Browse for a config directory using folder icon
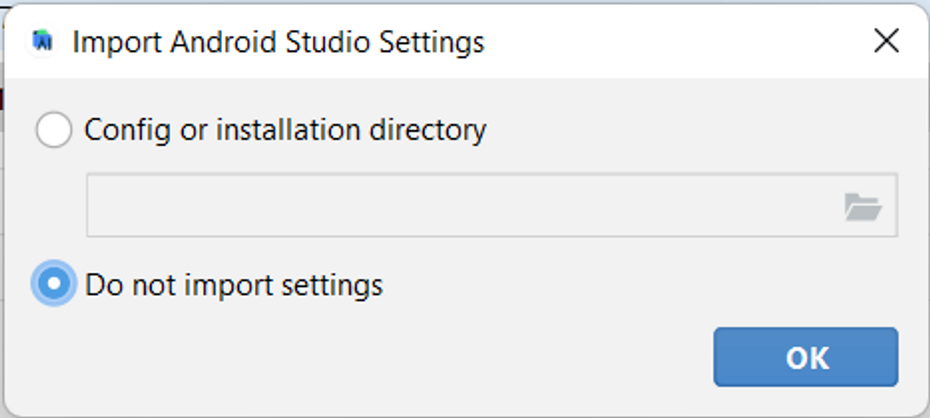 pos(863,206)
